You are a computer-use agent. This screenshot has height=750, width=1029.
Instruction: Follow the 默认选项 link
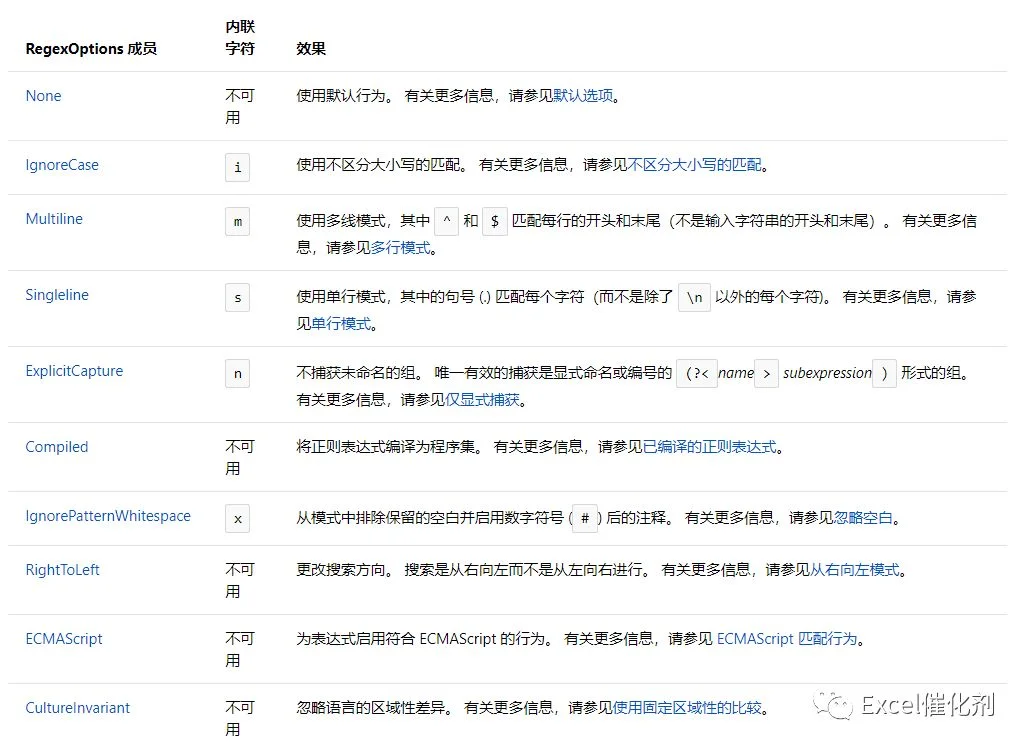point(583,96)
